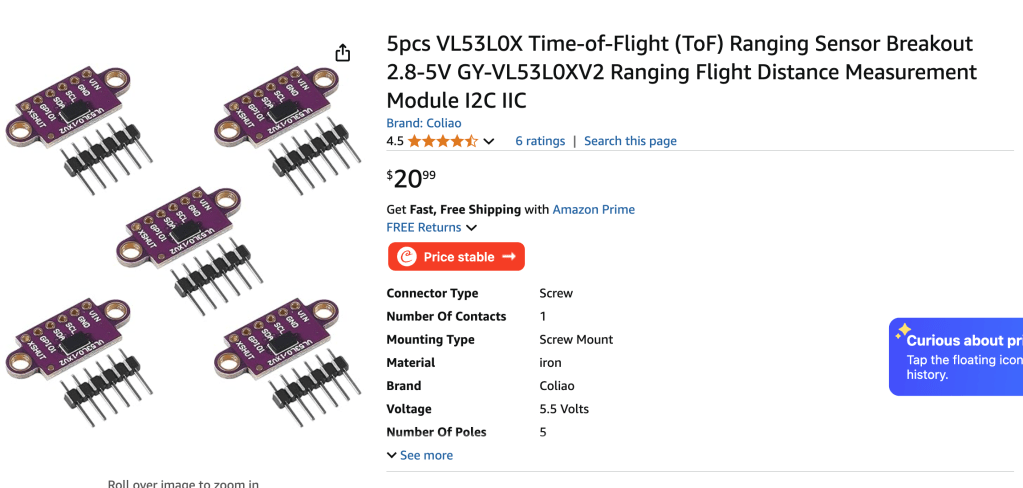The width and height of the screenshot is (1023, 488).
Task: Follow the Amazon Prime link
Action: [593, 210]
